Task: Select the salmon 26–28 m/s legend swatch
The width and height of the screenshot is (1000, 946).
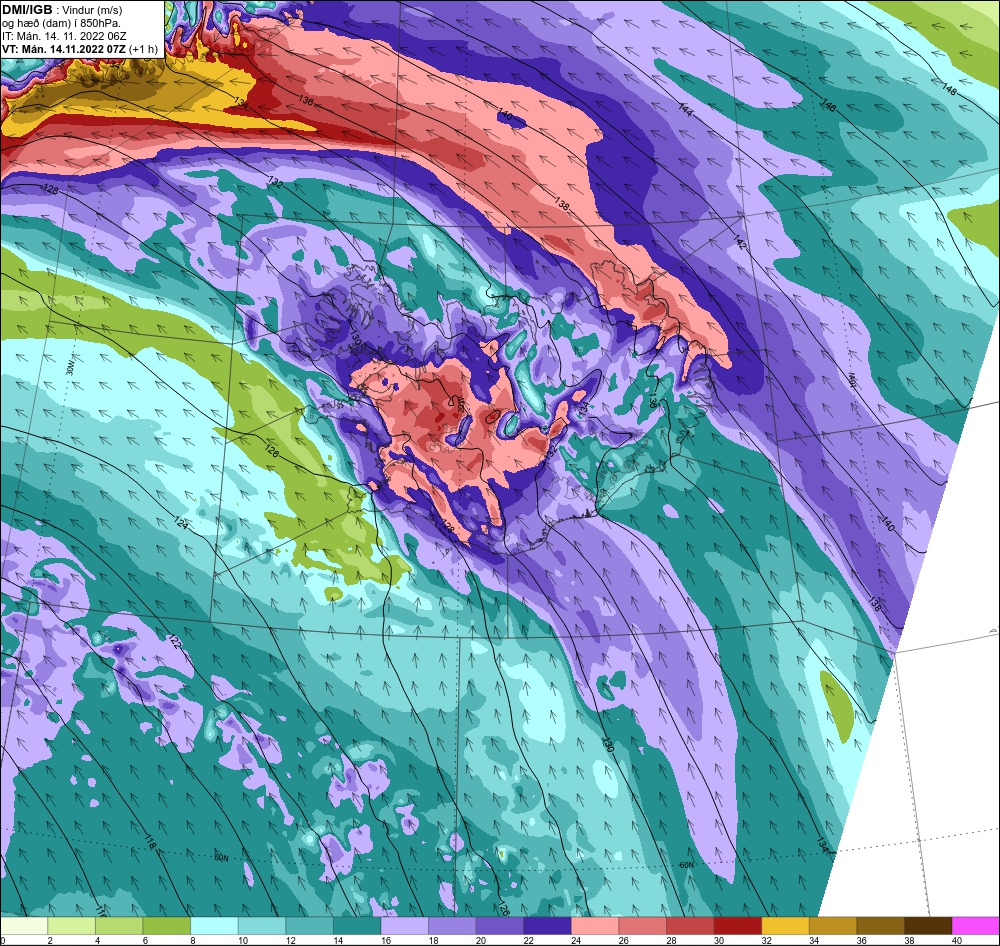Action: (x=642, y=926)
